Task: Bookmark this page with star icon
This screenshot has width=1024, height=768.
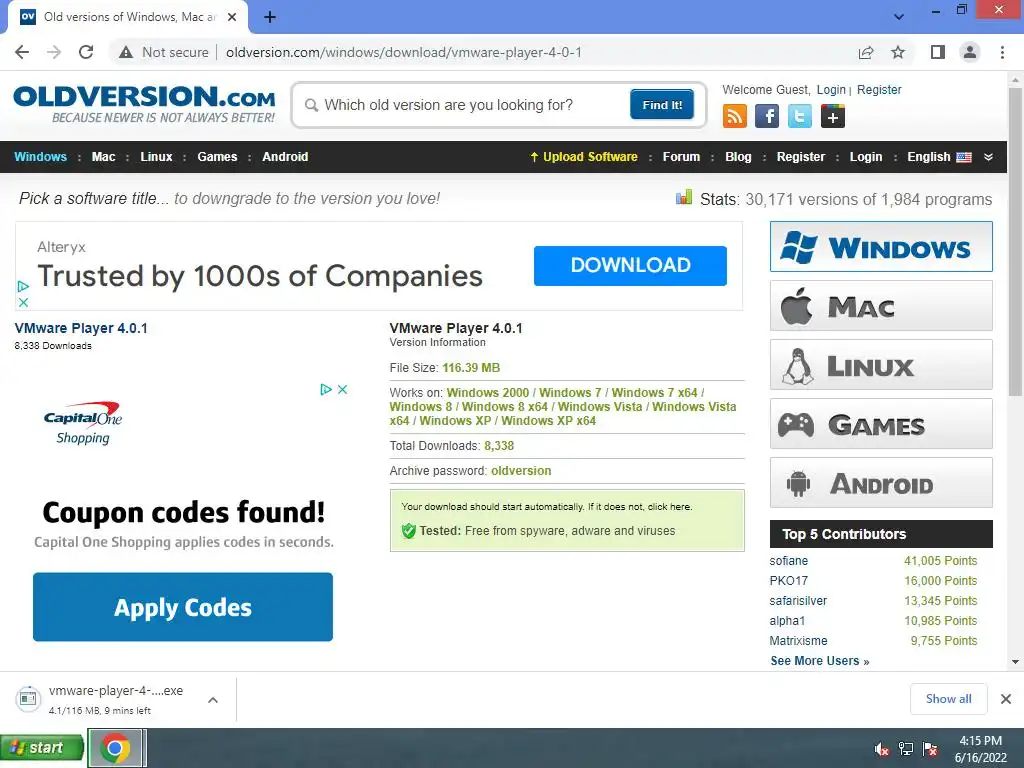Action: click(898, 52)
